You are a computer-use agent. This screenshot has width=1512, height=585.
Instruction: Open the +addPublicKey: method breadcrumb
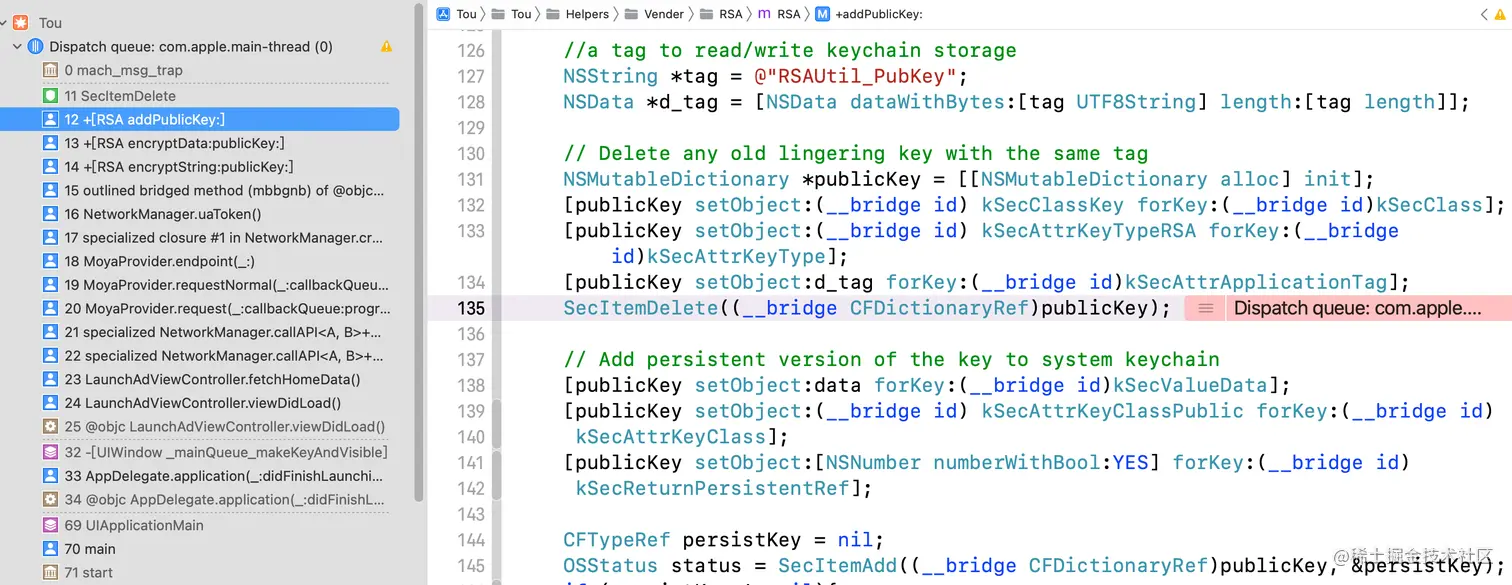869,14
